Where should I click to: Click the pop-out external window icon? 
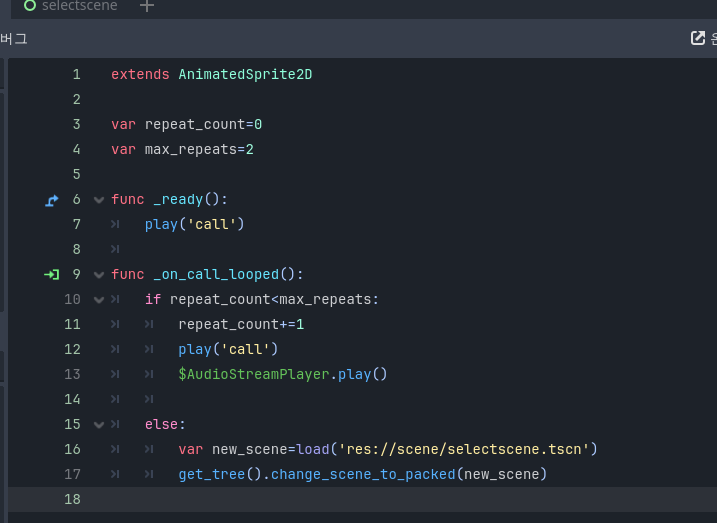coord(698,38)
